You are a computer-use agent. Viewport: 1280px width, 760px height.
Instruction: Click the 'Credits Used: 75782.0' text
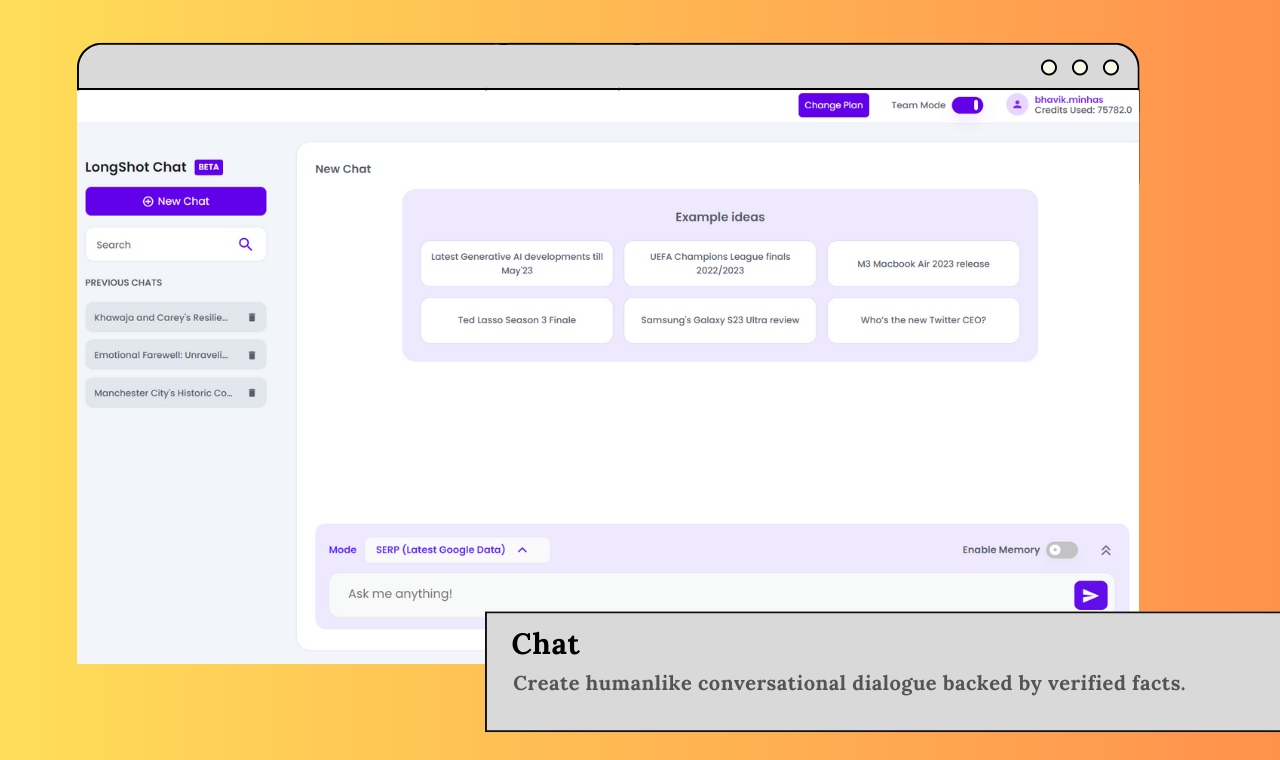tap(1083, 110)
